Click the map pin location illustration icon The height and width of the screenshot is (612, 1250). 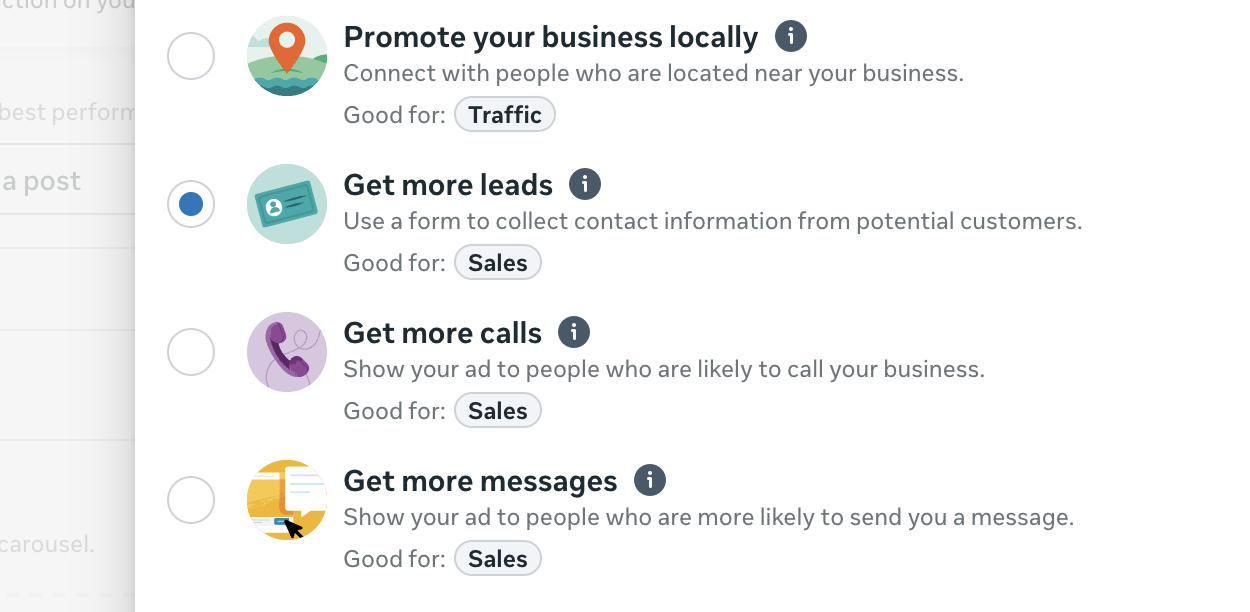click(287, 56)
